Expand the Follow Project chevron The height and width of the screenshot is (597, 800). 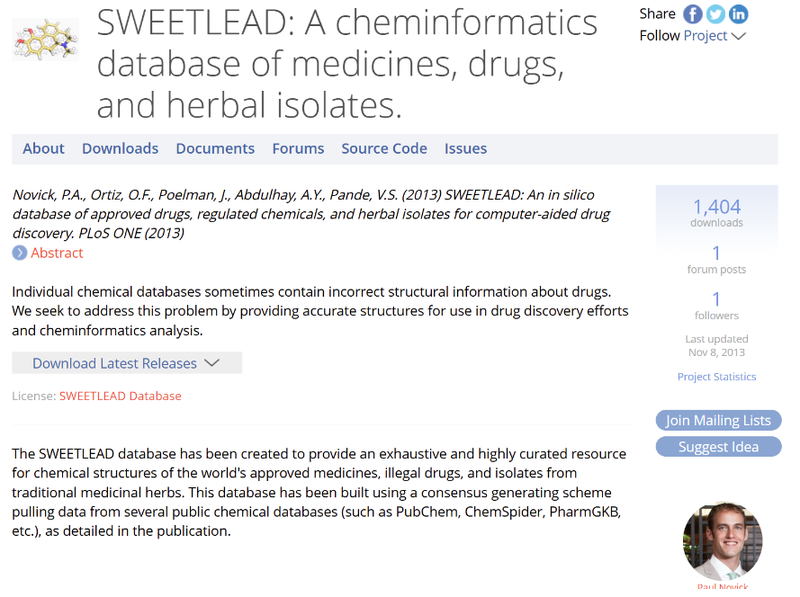click(x=739, y=36)
